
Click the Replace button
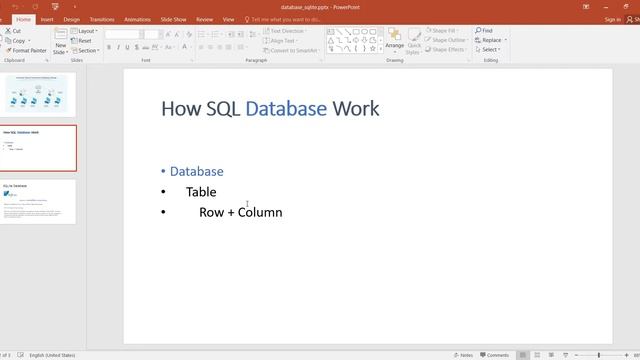point(491,40)
